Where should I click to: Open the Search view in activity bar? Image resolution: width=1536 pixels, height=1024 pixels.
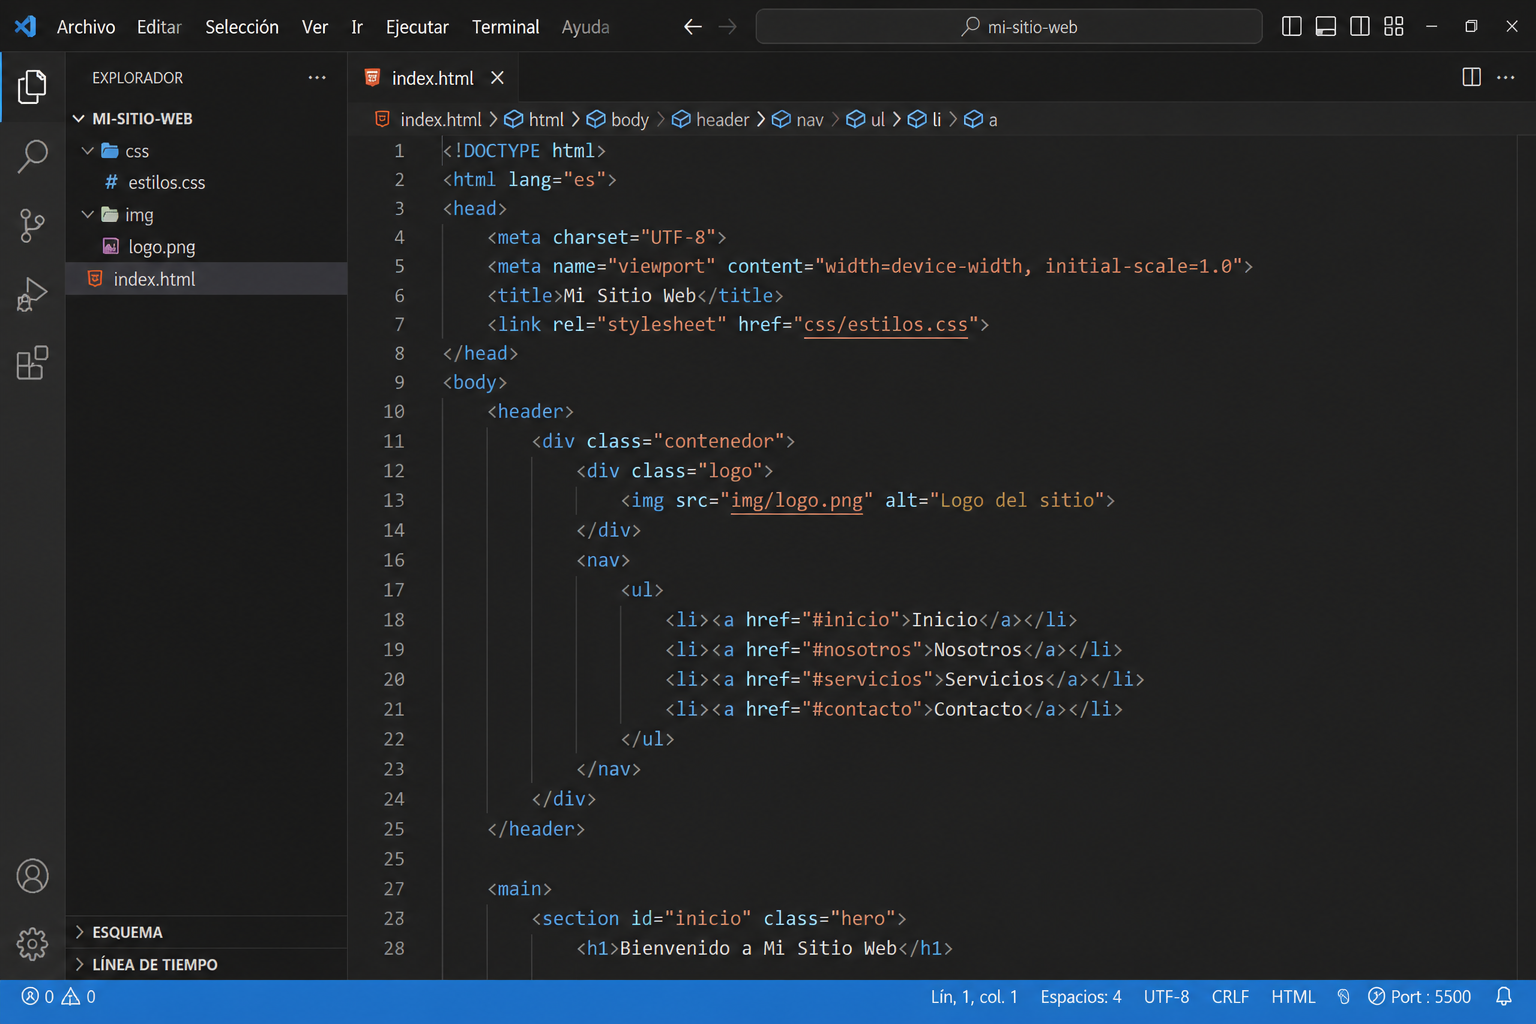point(32,156)
